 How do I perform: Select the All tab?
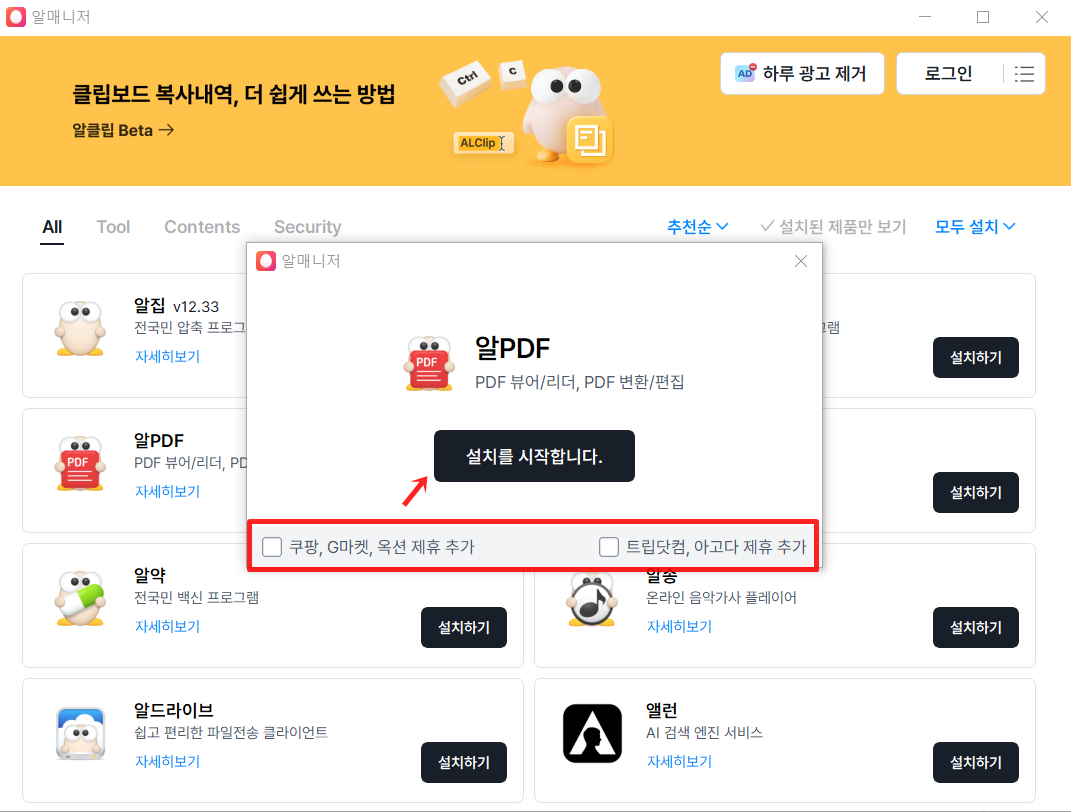(52, 227)
